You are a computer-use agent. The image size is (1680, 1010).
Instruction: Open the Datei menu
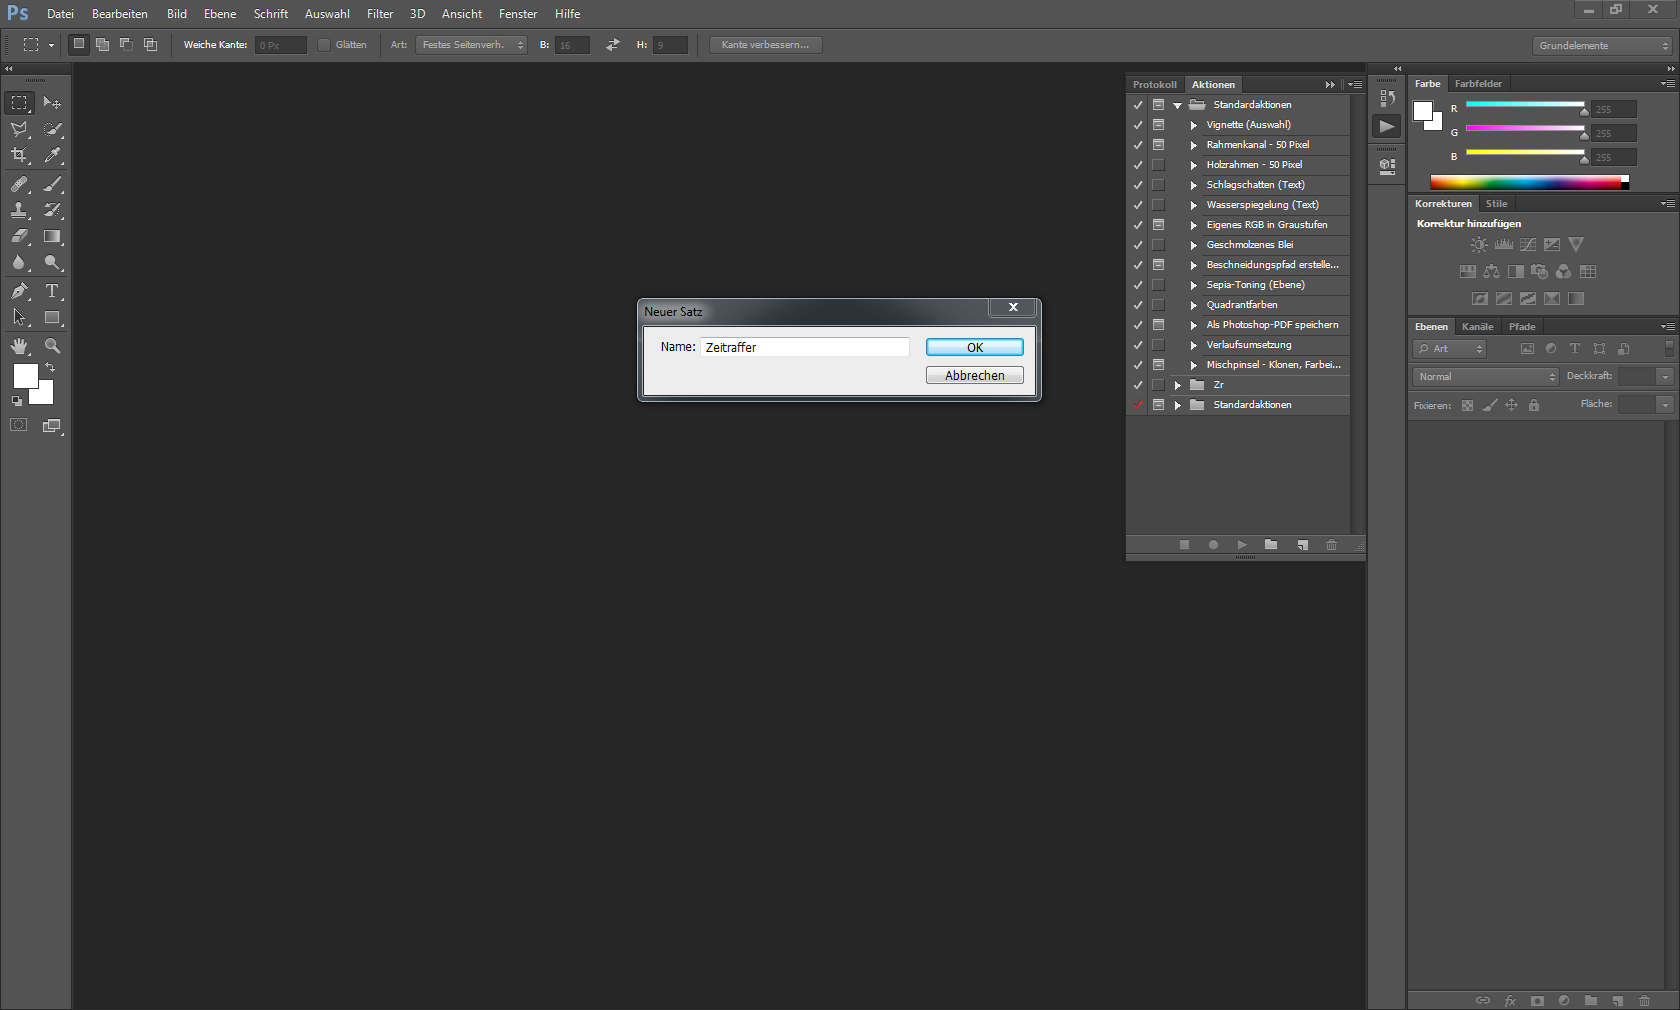coord(60,14)
